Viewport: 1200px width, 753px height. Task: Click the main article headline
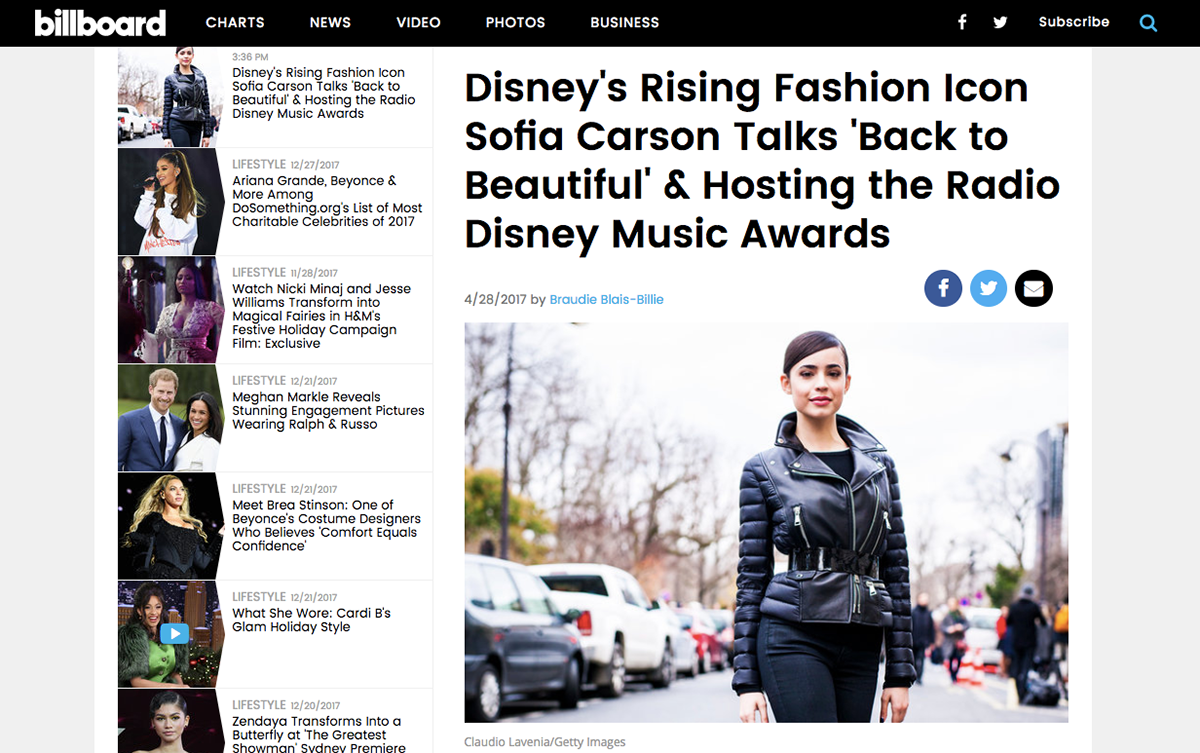click(762, 161)
